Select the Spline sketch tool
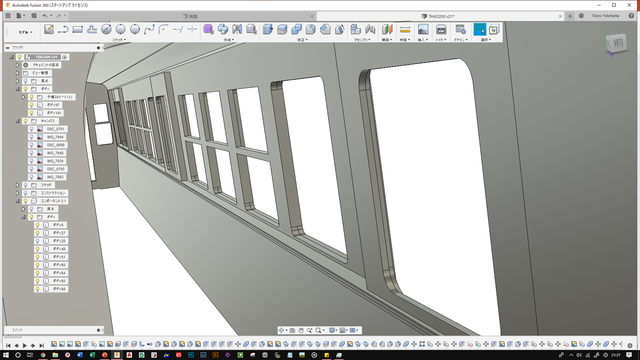640x360 pixels. click(149, 29)
